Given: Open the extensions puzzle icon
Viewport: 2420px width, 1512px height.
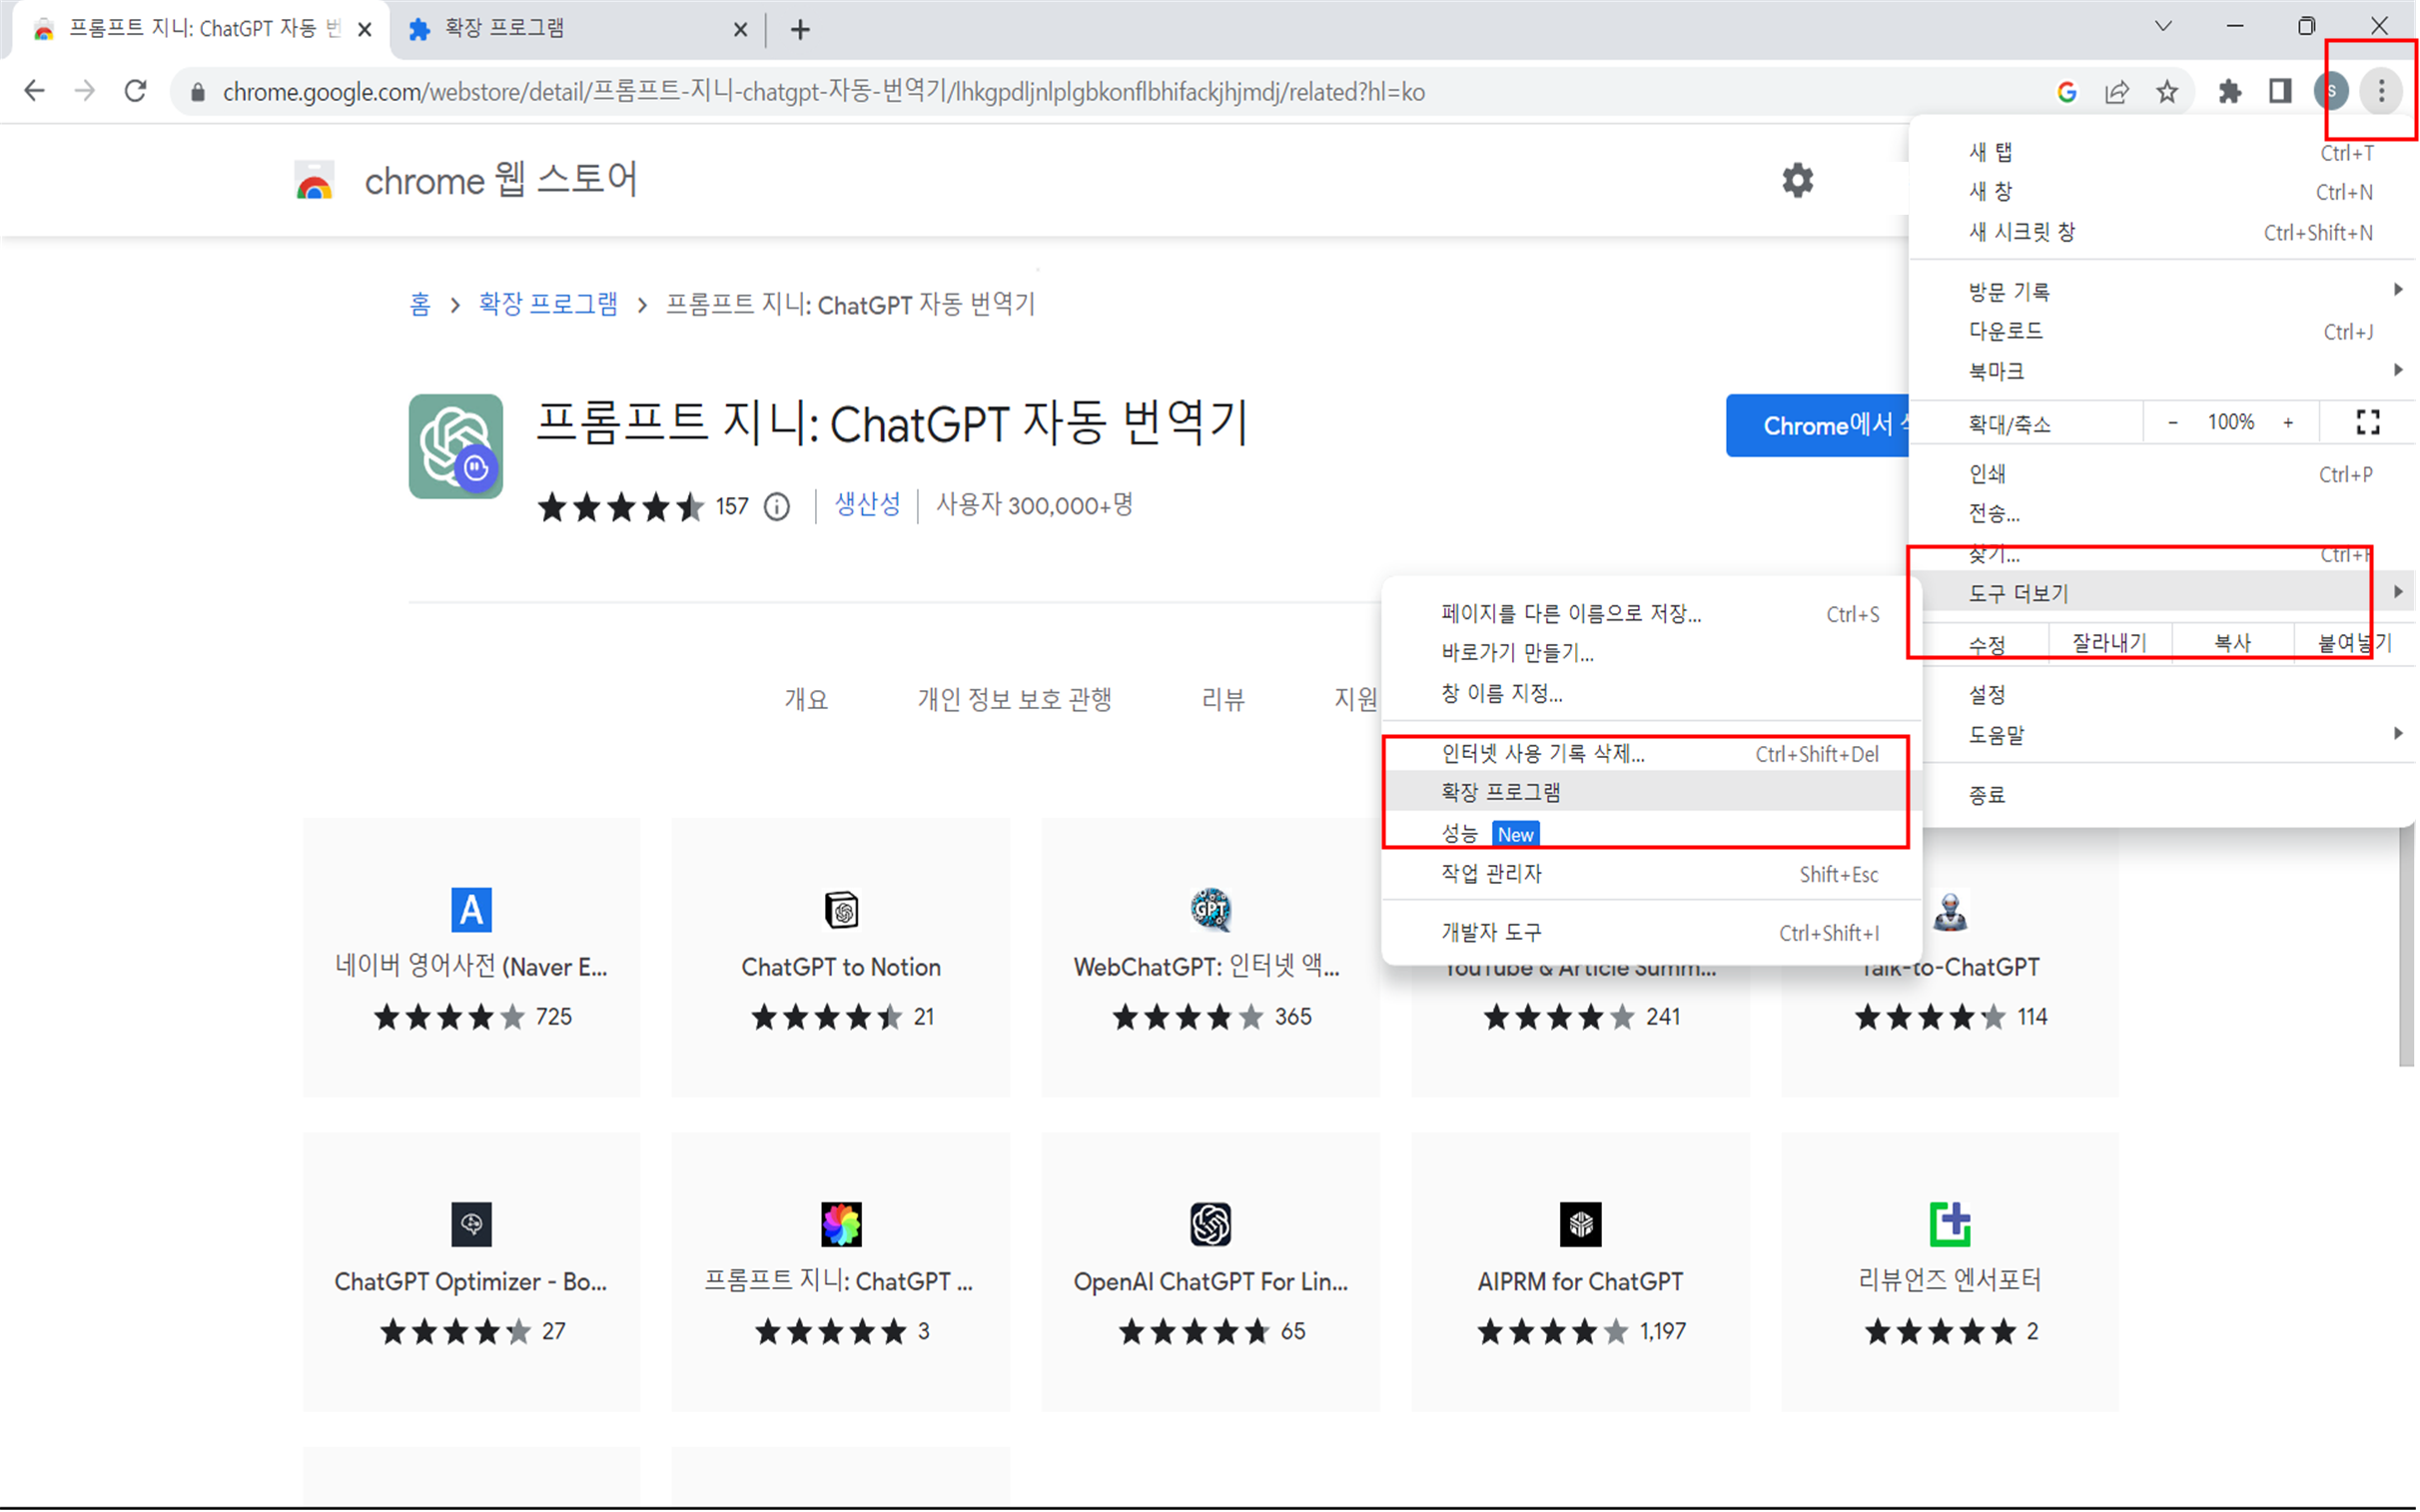Looking at the screenshot, I should point(2230,92).
